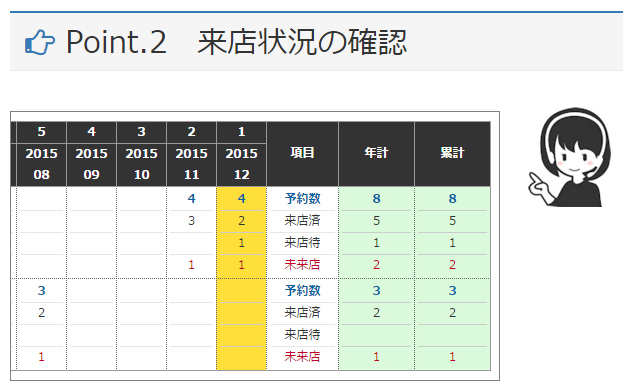Select the 年計 column header

coord(376,154)
